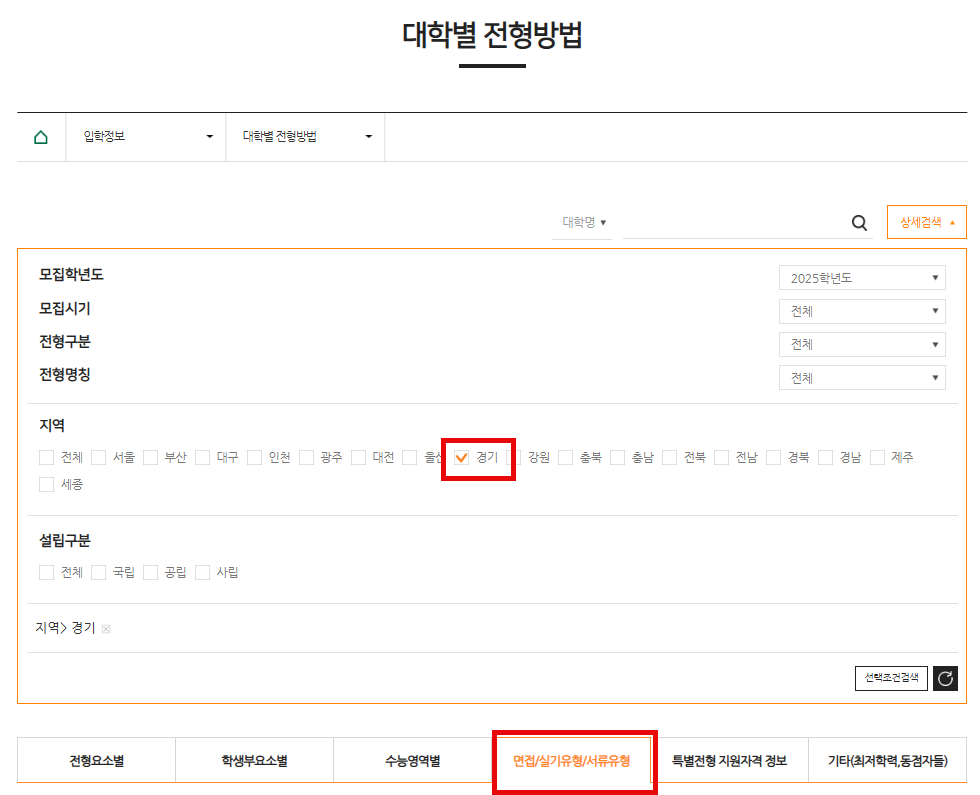
Task: Open the 전형명칭 dropdown
Action: point(862,377)
